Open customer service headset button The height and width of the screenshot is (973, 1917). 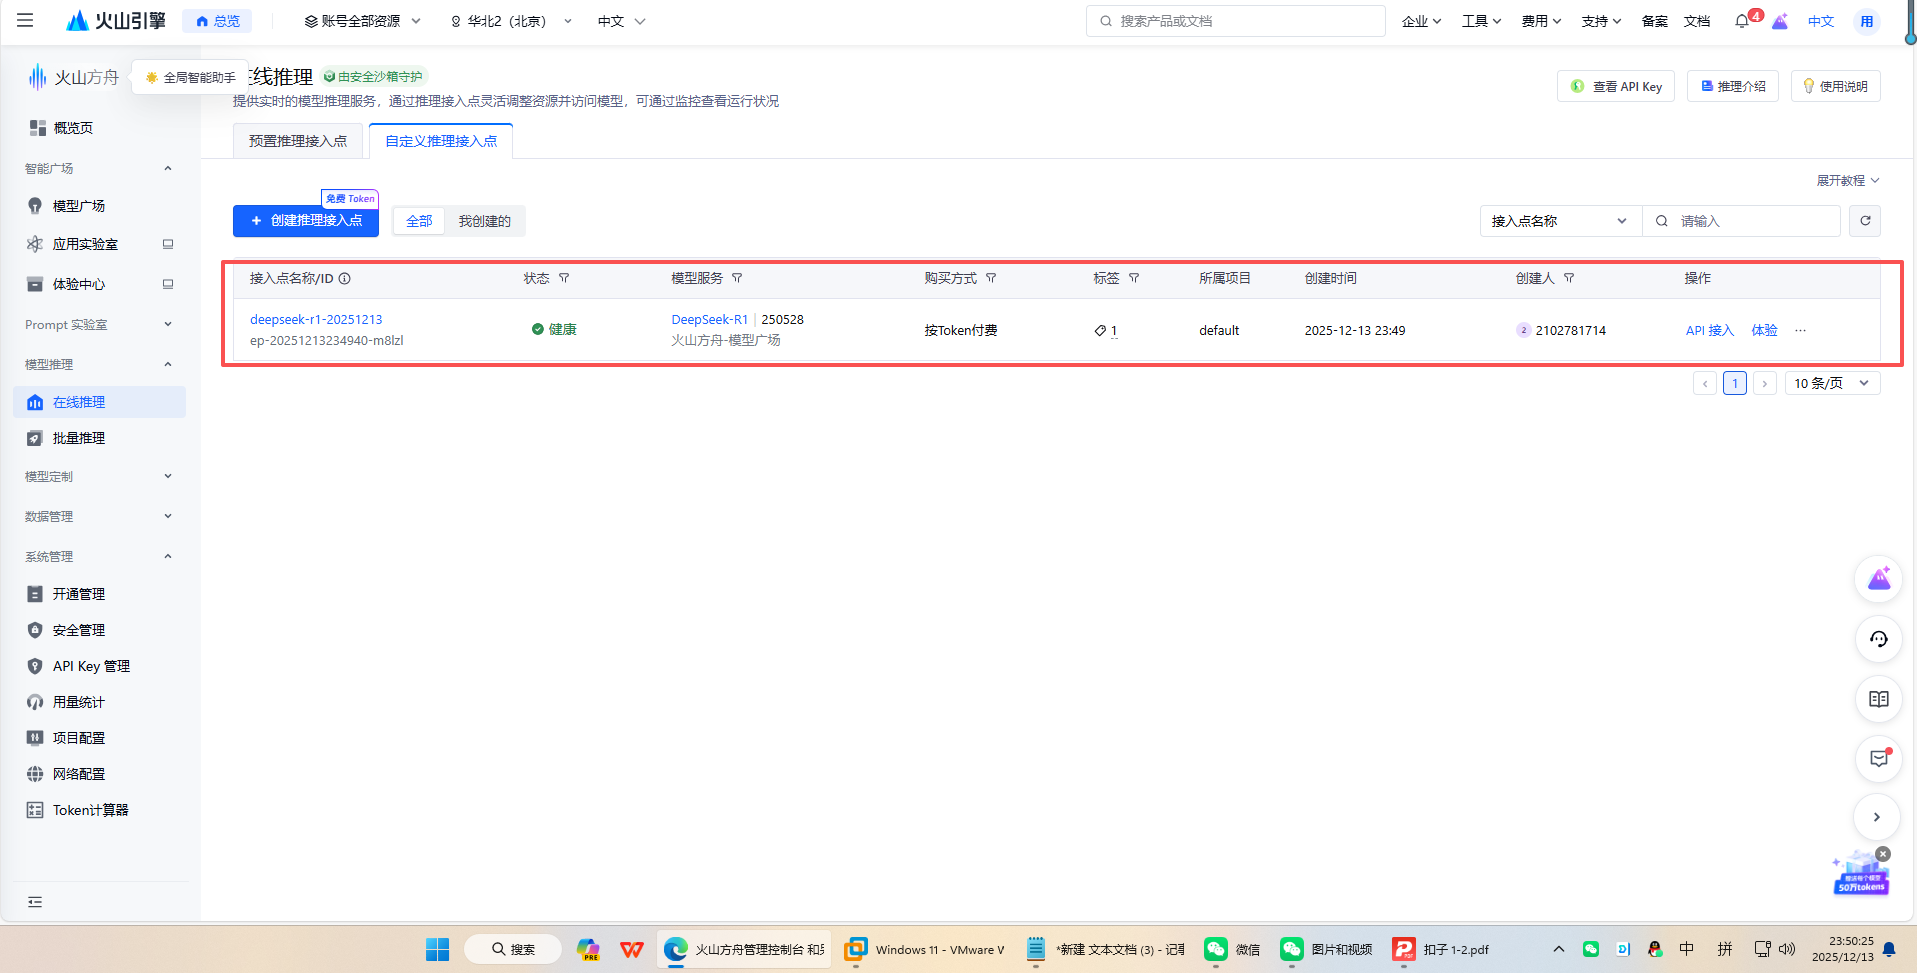pos(1879,639)
